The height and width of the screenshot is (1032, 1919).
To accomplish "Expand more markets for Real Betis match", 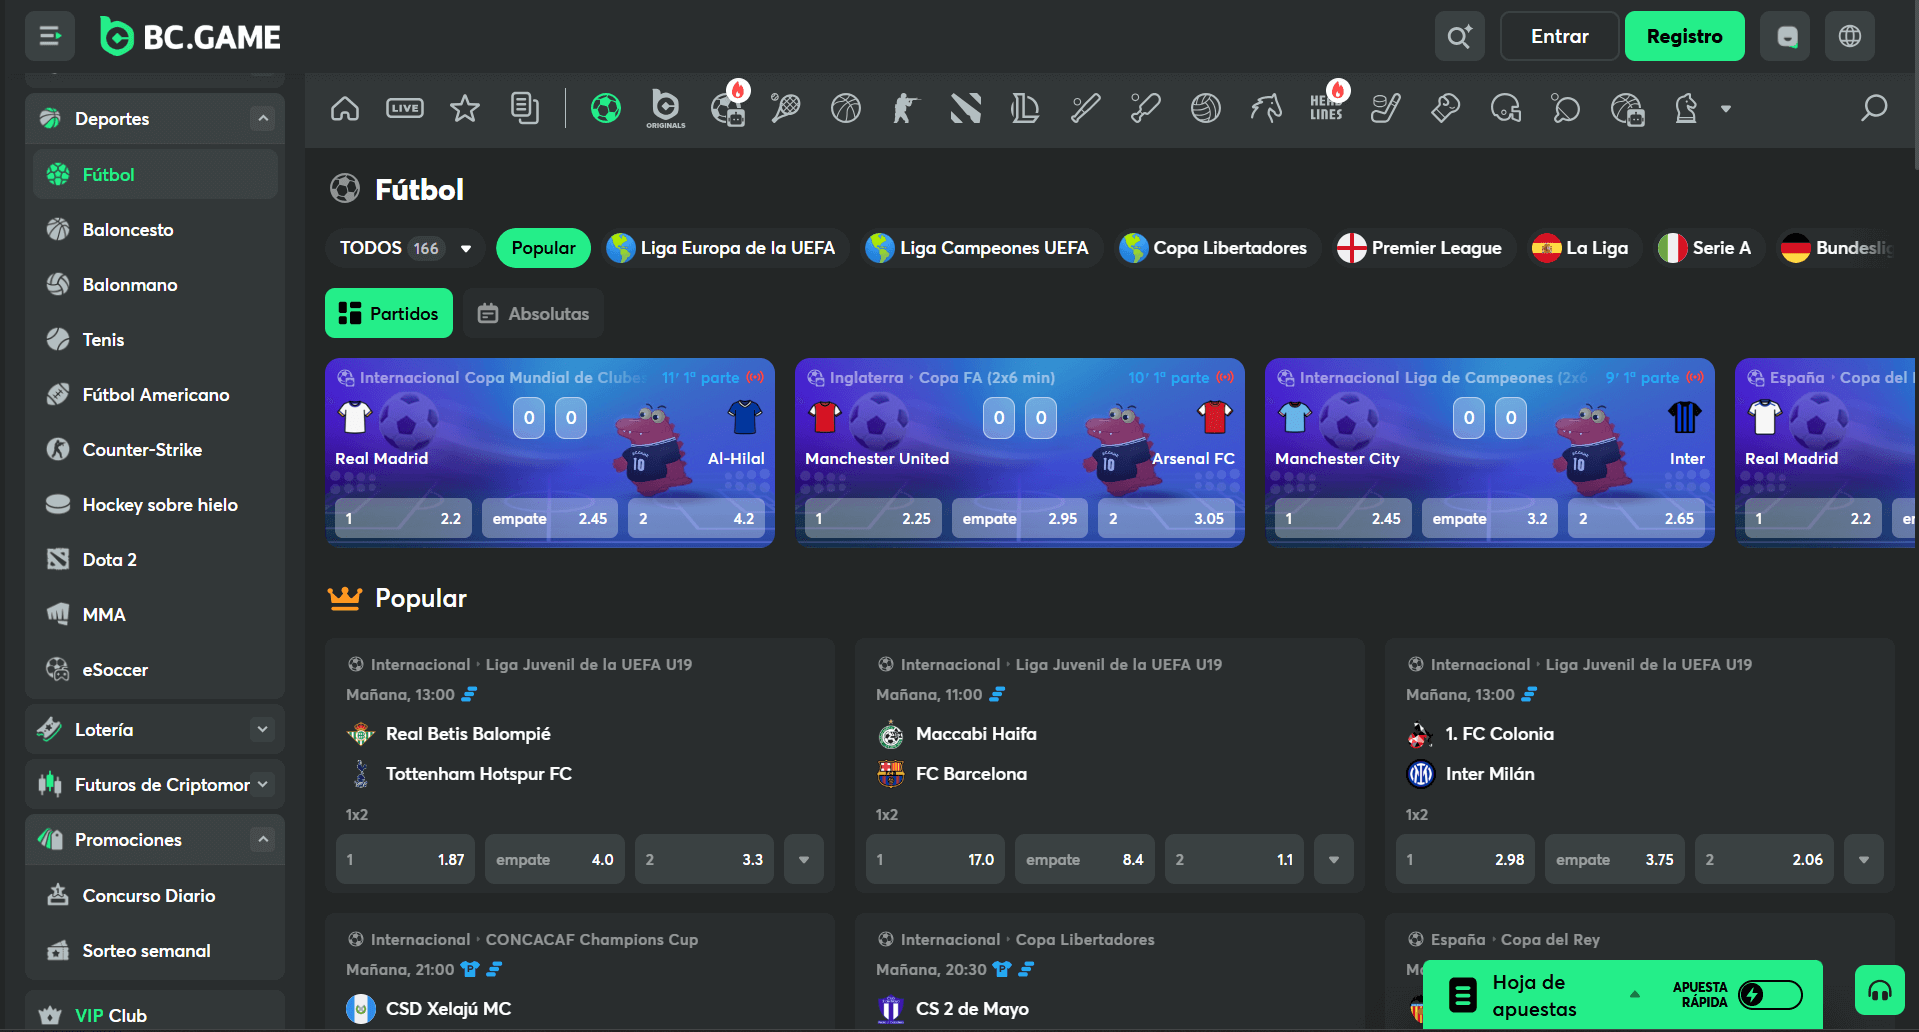I will 804,860.
